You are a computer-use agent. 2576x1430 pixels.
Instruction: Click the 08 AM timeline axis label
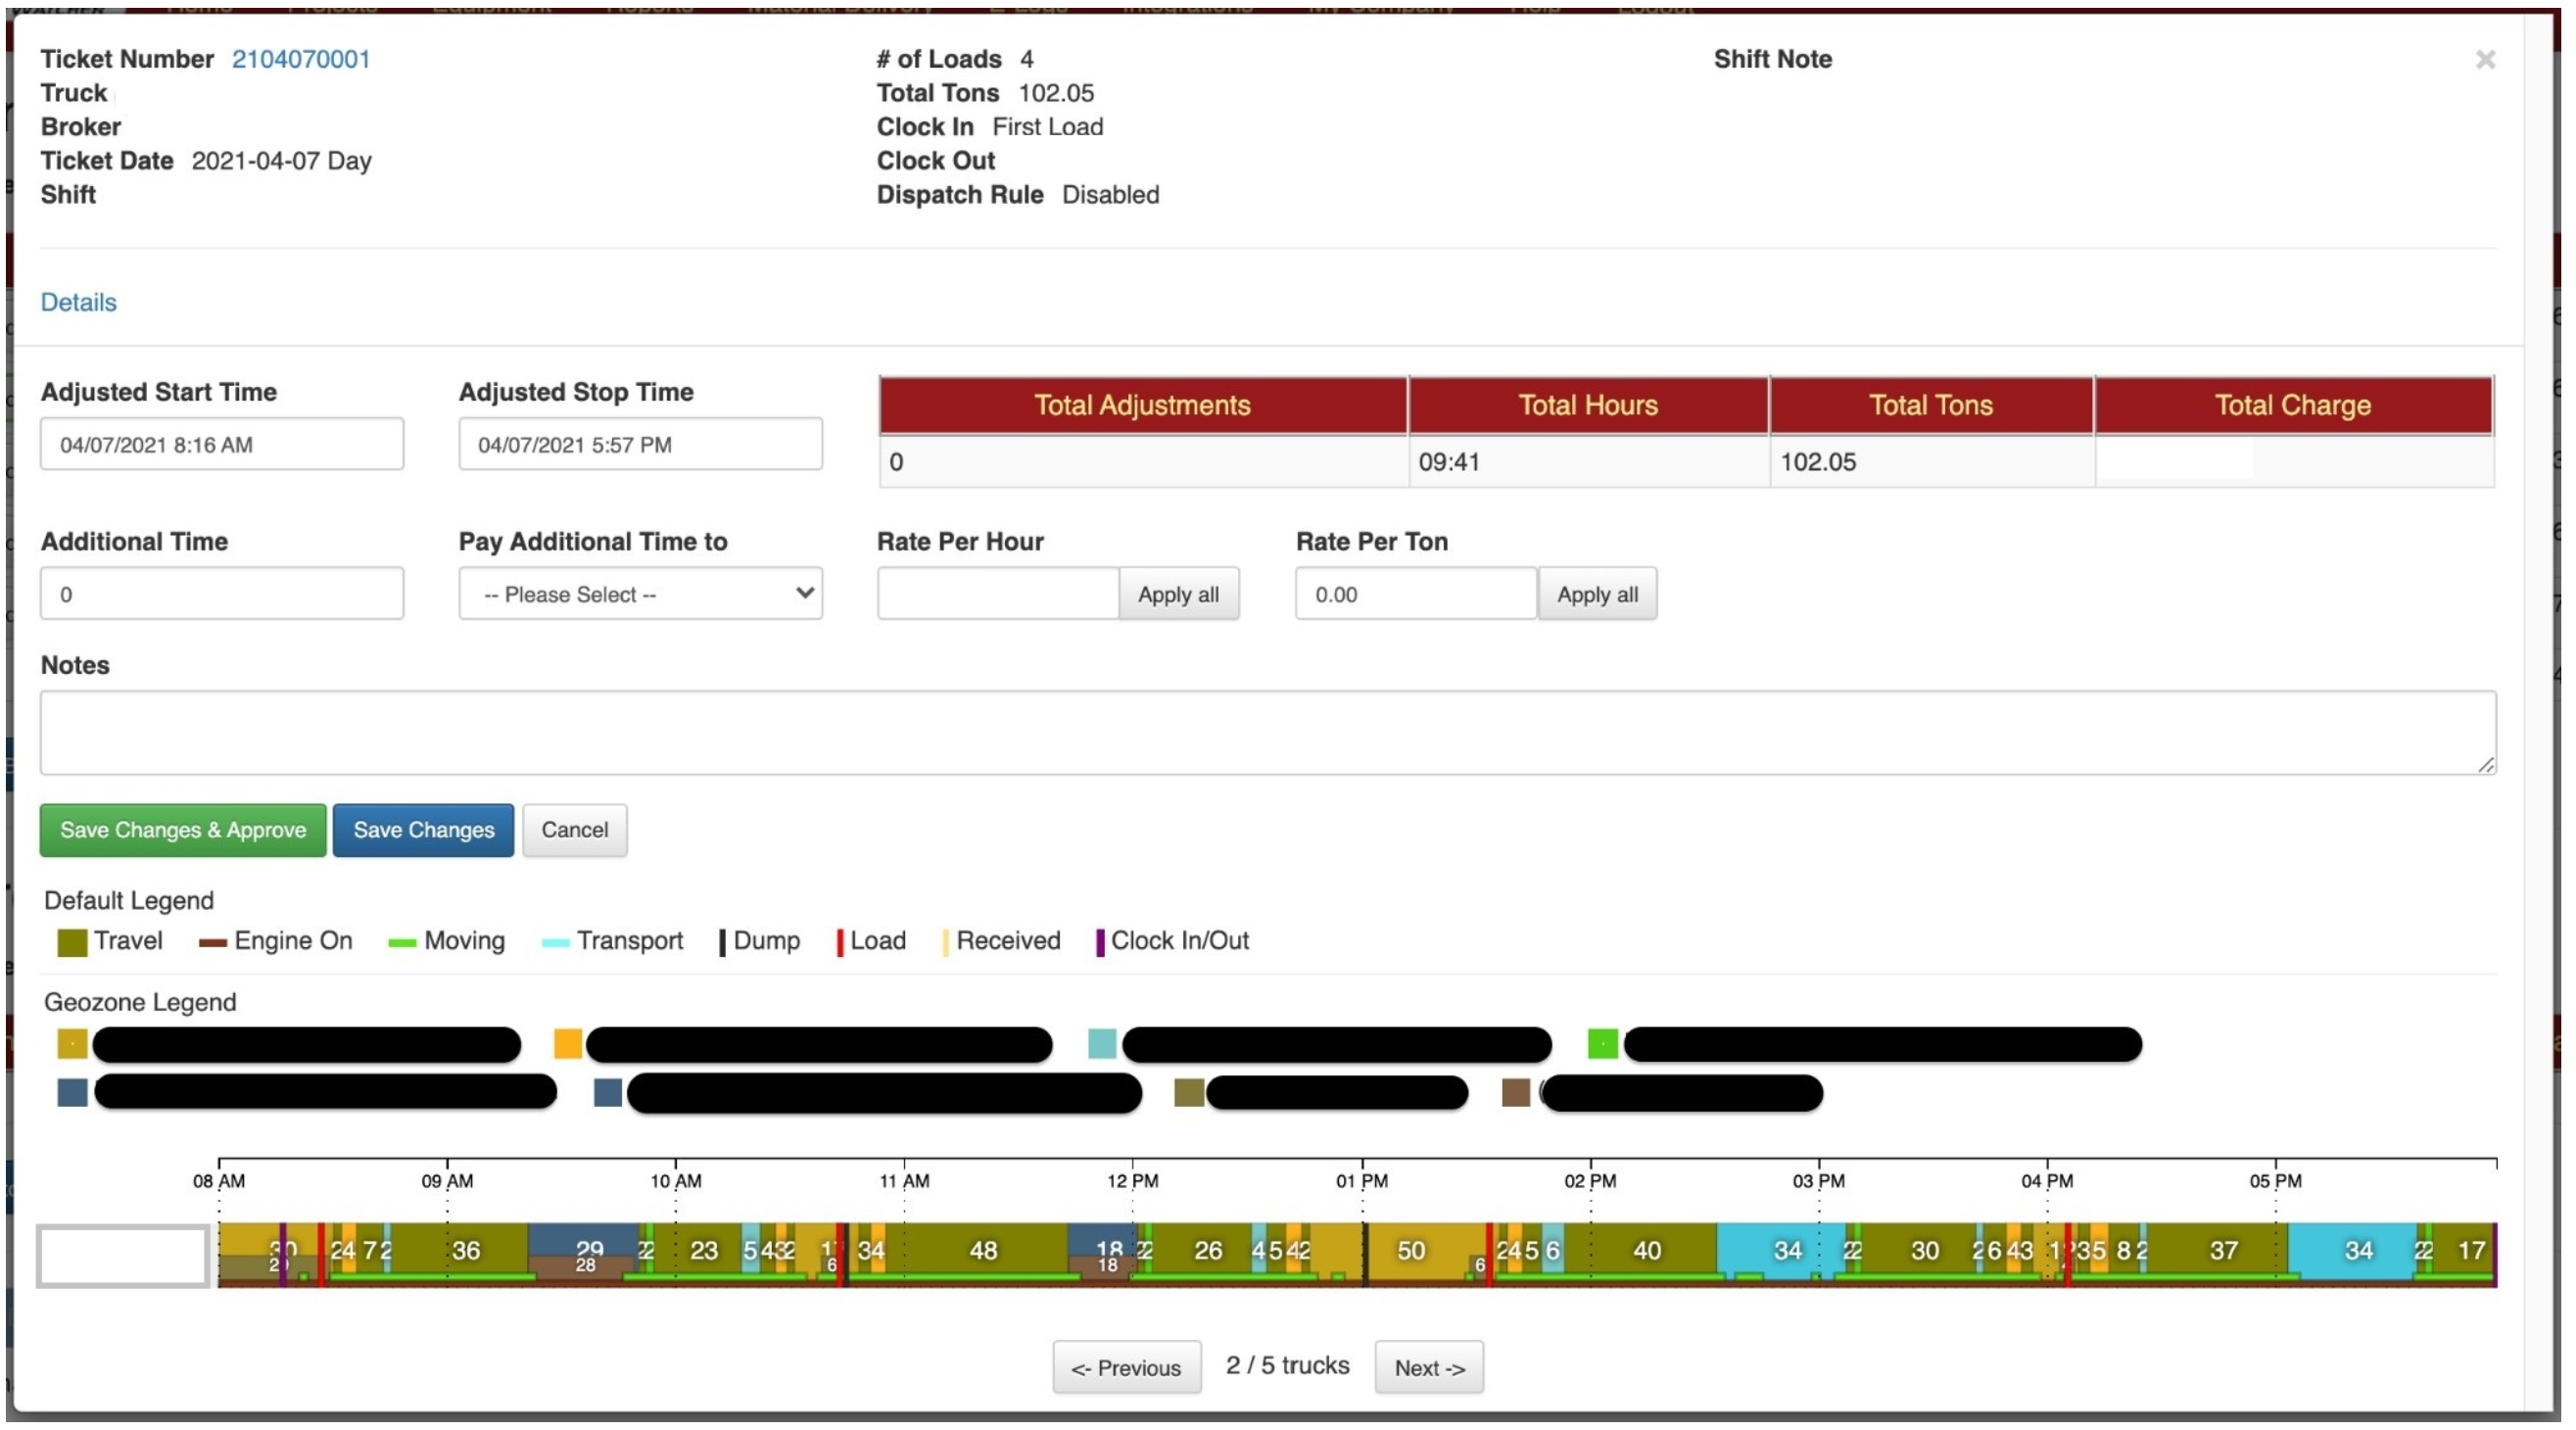click(219, 1181)
